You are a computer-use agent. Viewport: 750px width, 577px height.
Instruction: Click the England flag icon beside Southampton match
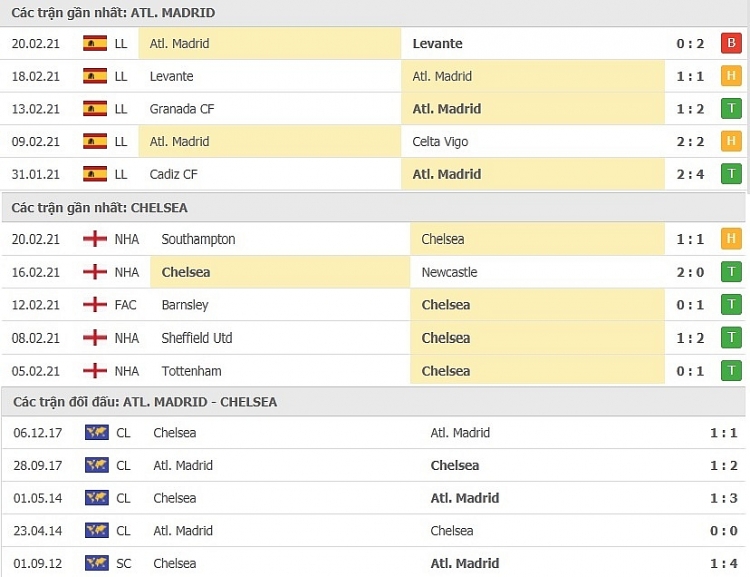click(95, 239)
